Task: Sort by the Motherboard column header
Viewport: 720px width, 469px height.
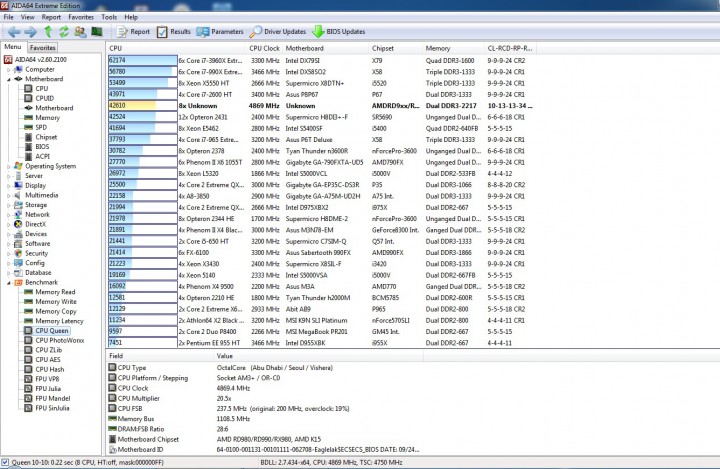Action: 326,48
